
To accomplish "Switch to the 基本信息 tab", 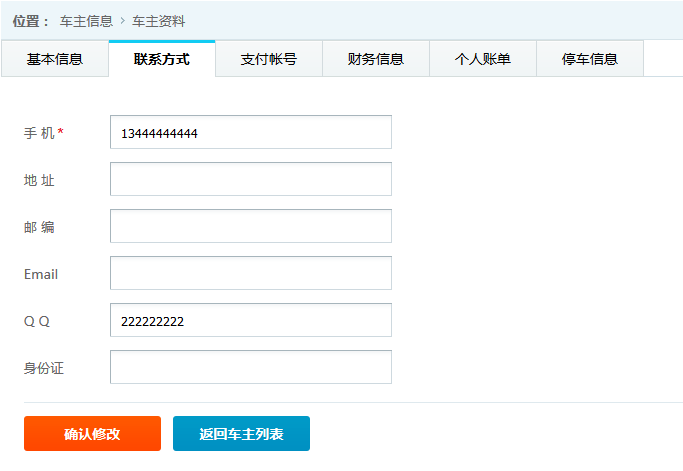I will pos(55,59).
